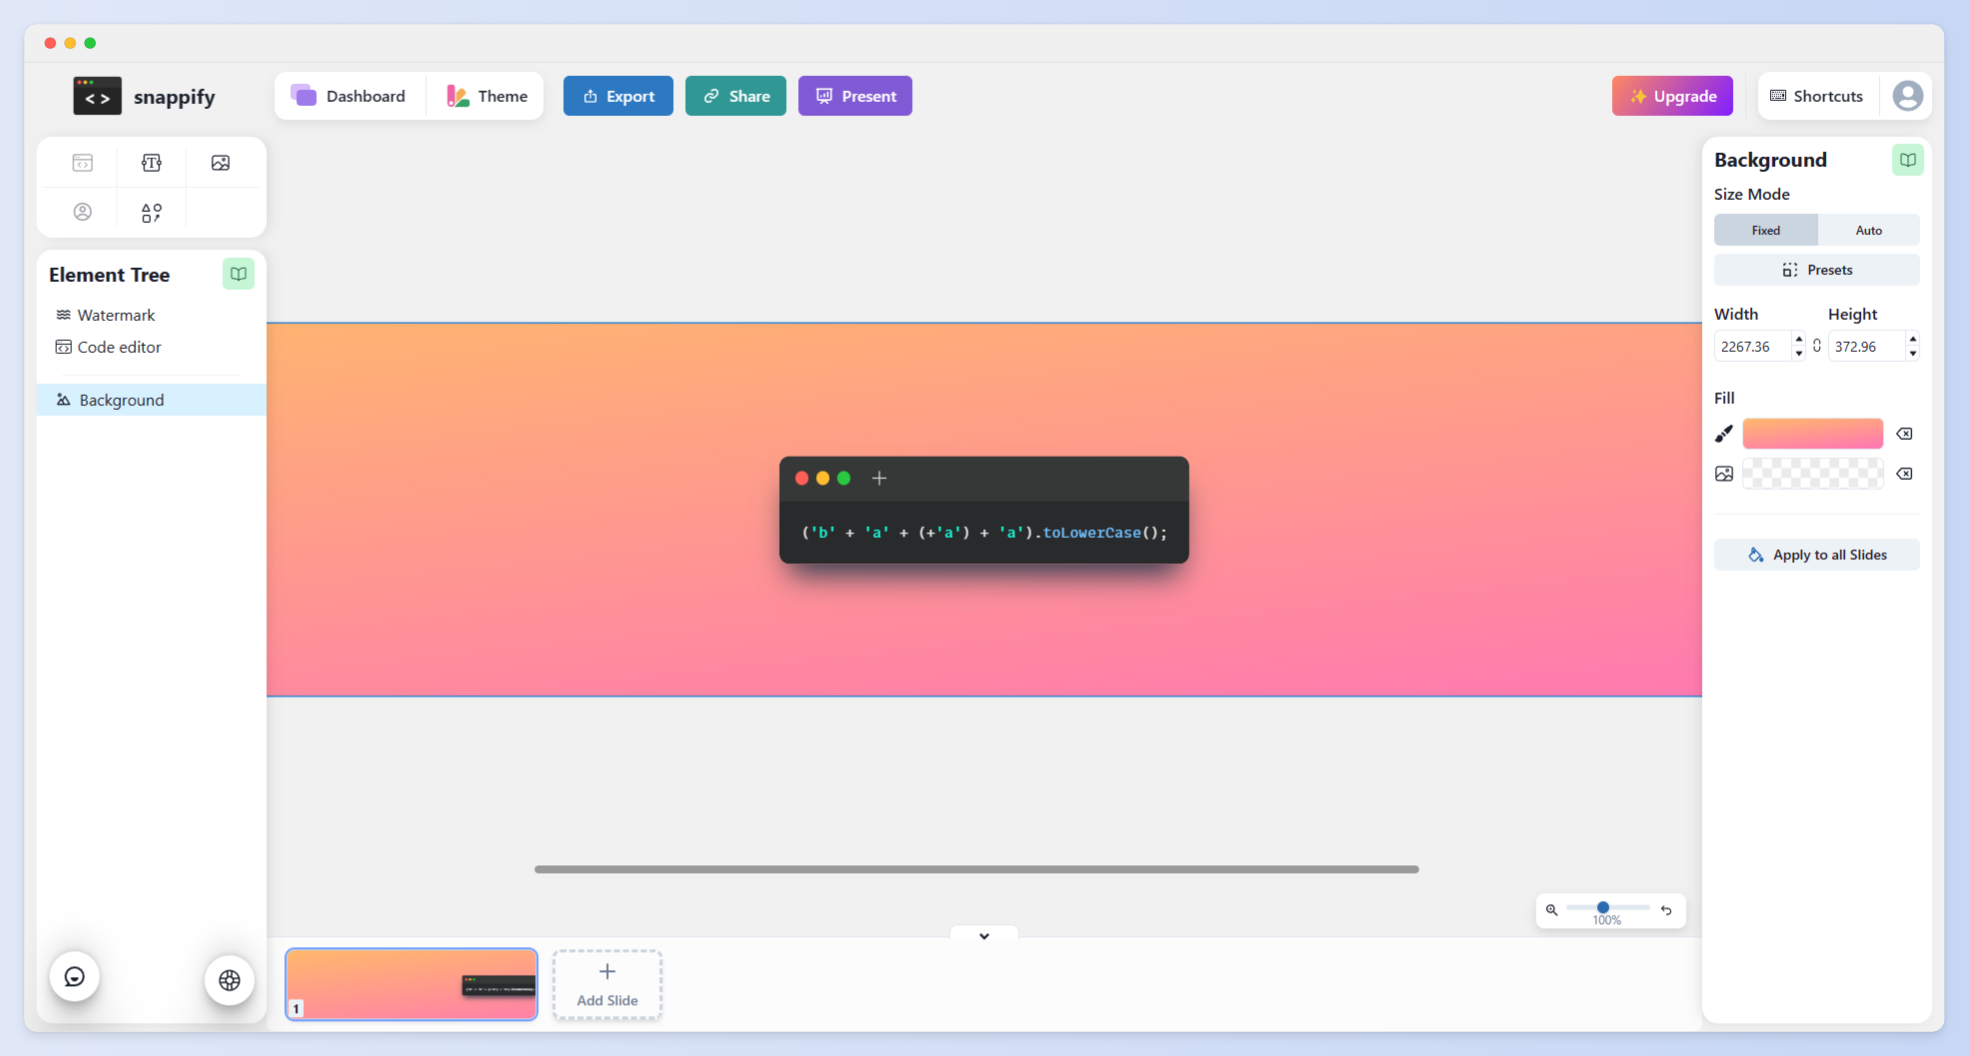Open the gradient fill color swatch
This screenshot has width=1970, height=1056.
pos(1812,434)
